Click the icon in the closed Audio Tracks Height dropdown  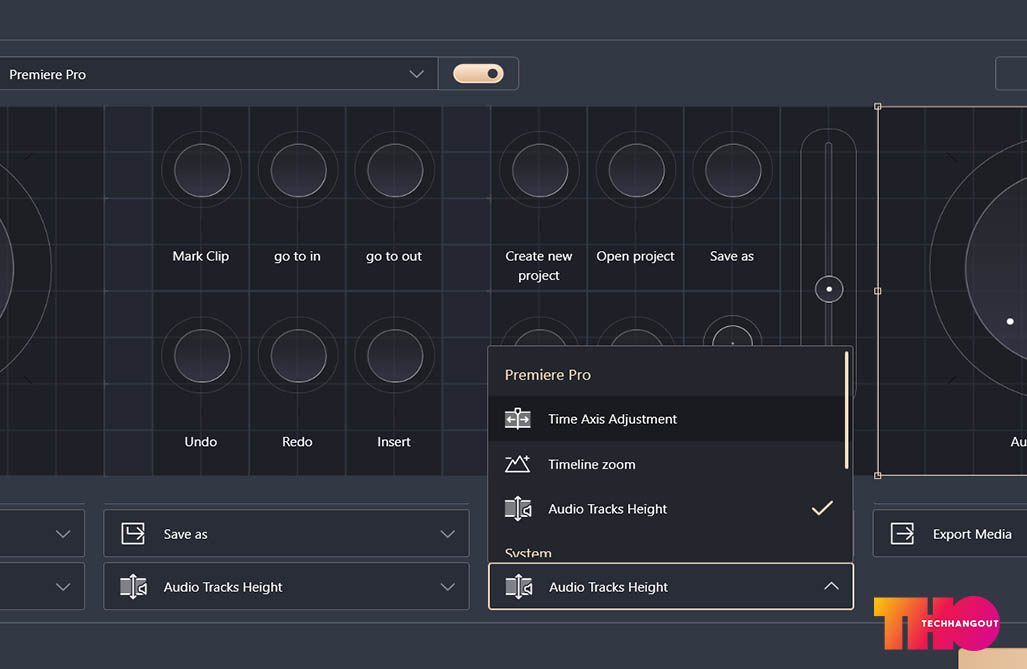pyautogui.click(x=133, y=586)
